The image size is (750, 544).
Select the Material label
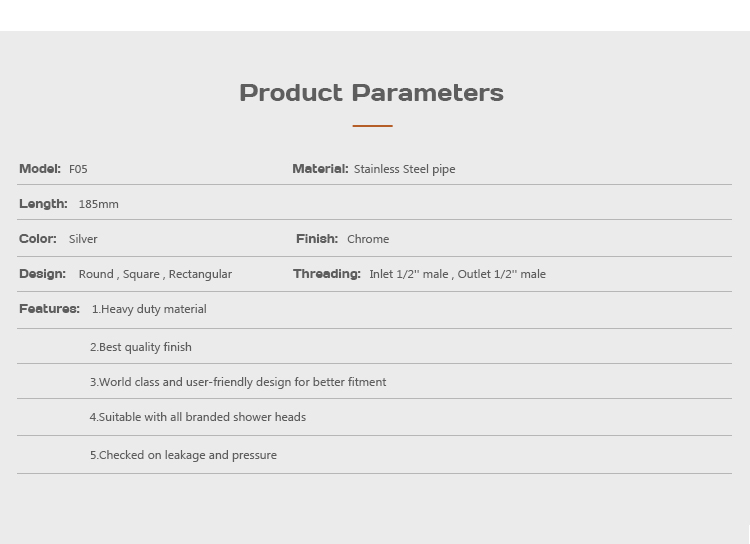(x=320, y=169)
